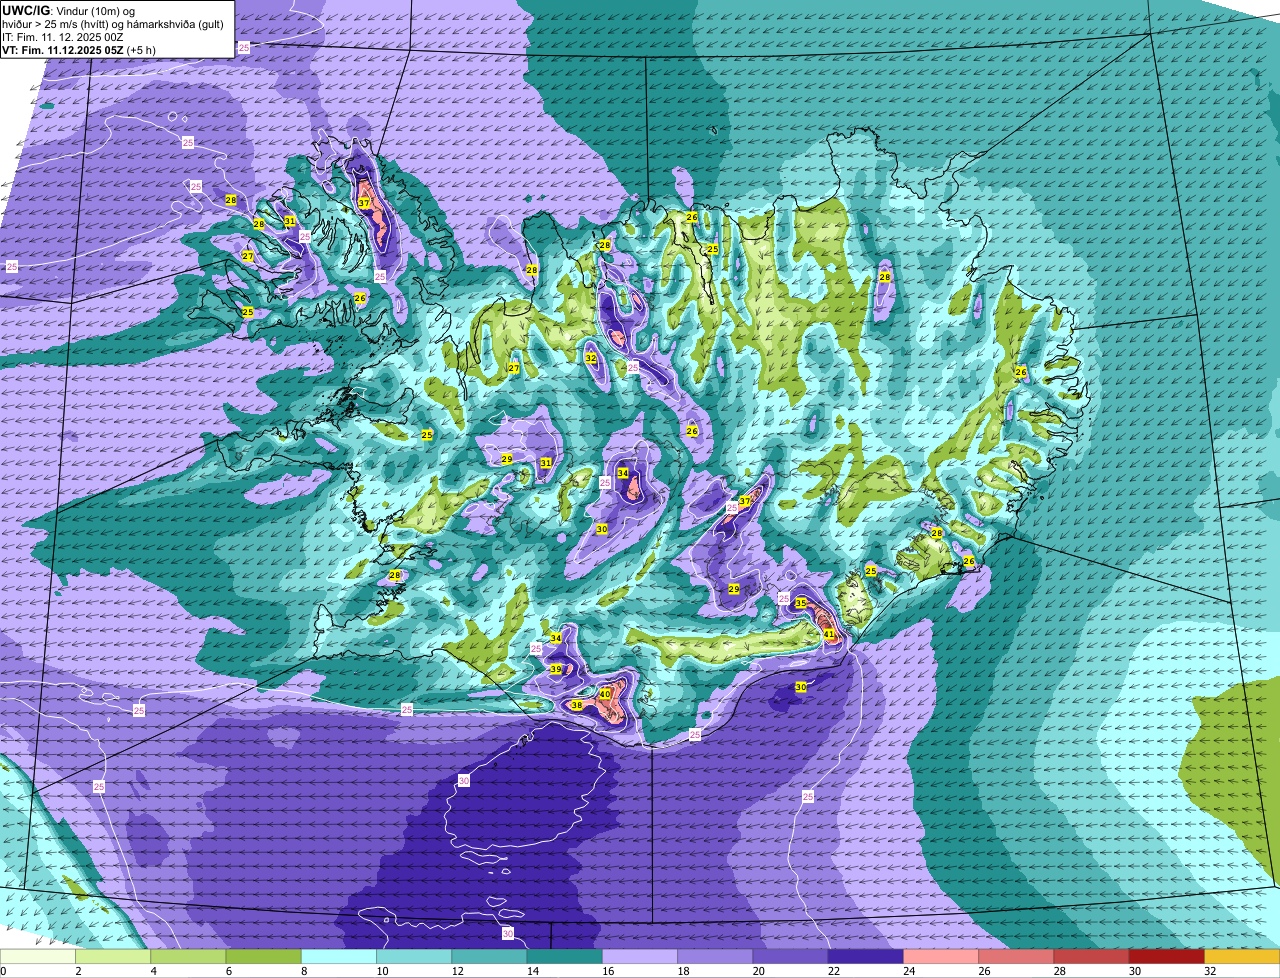Click the yellow gust label 41
The width and height of the screenshot is (1280, 978).
(x=829, y=634)
